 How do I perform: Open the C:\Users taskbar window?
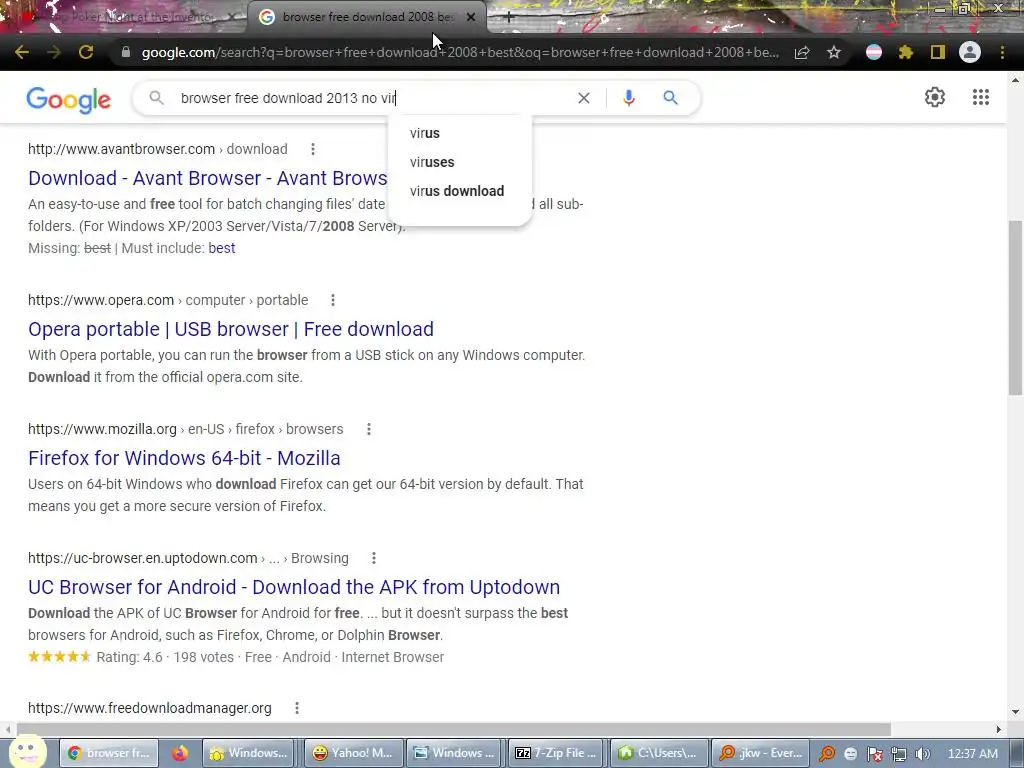[x=658, y=753]
